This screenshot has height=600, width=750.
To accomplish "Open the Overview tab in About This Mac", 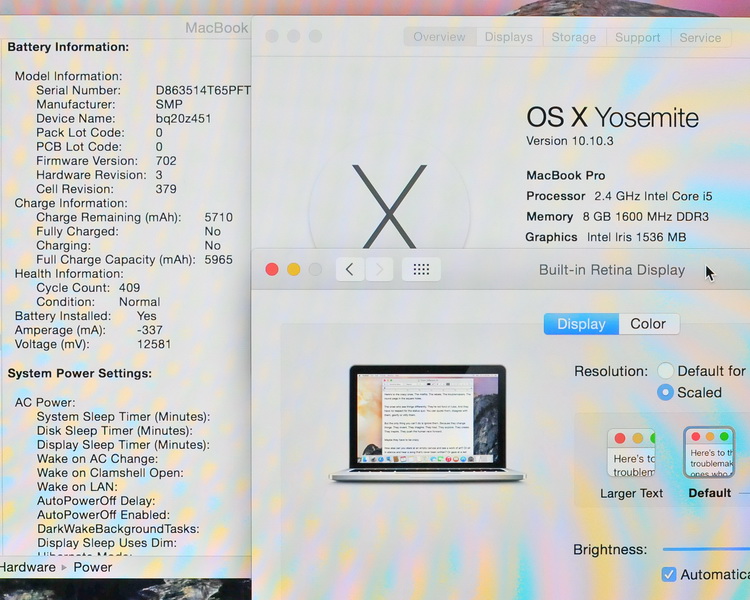I will pyautogui.click(x=439, y=37).
